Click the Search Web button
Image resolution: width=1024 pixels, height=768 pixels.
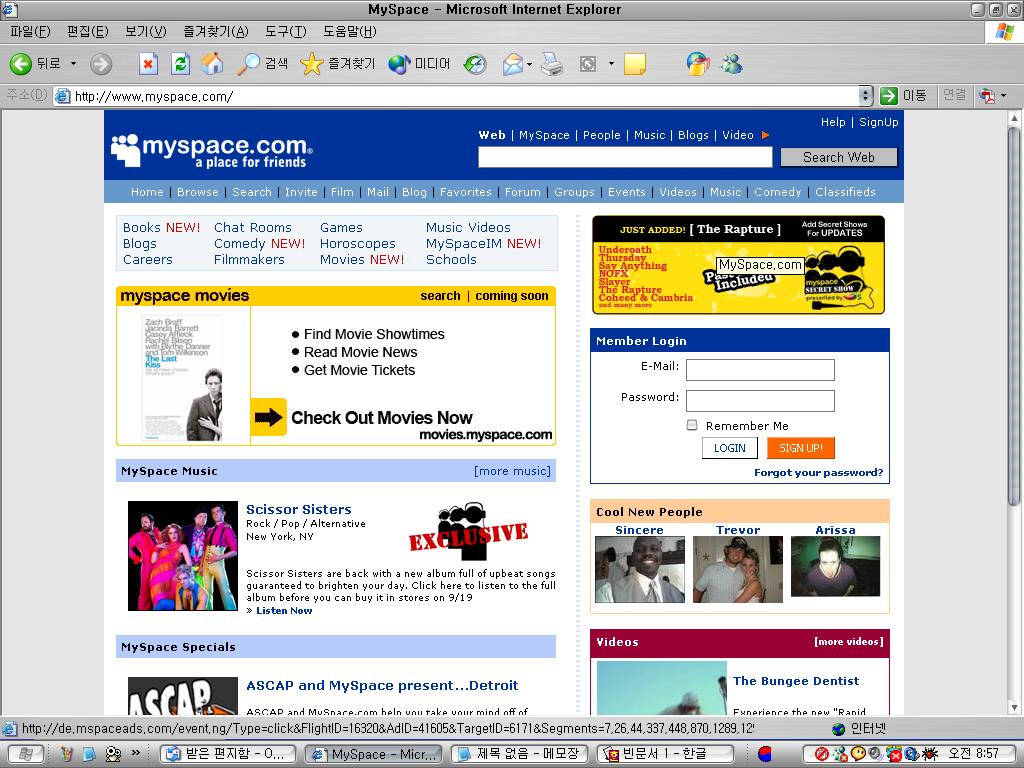point(839,157)
